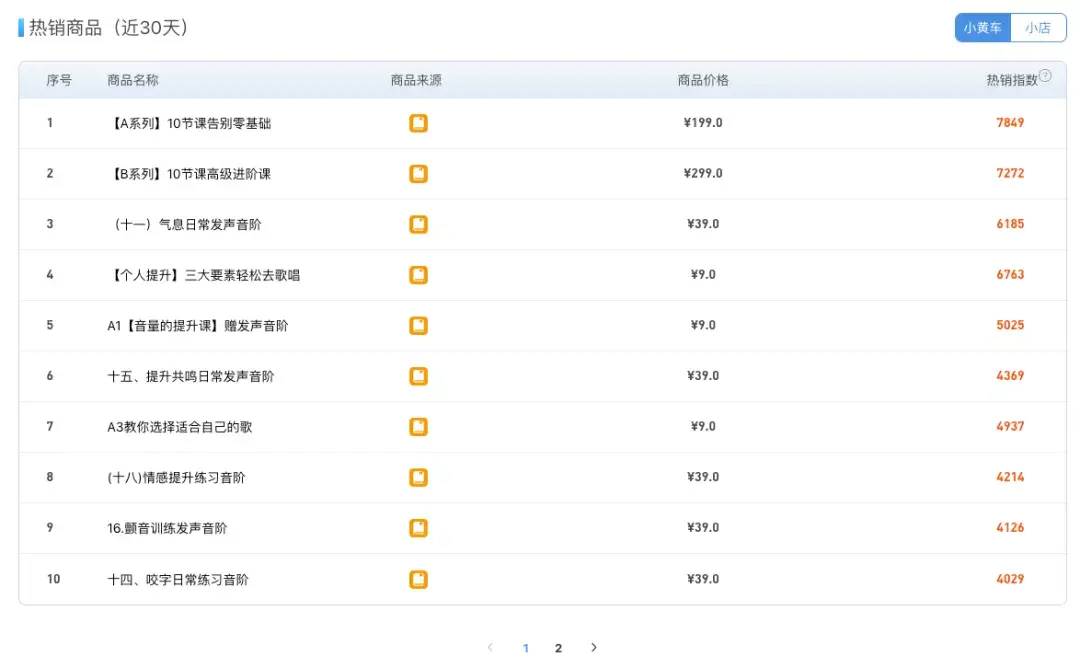Select page 1 in pagination
Viewport: 1080px width, 668px height.
click(526, 648)
